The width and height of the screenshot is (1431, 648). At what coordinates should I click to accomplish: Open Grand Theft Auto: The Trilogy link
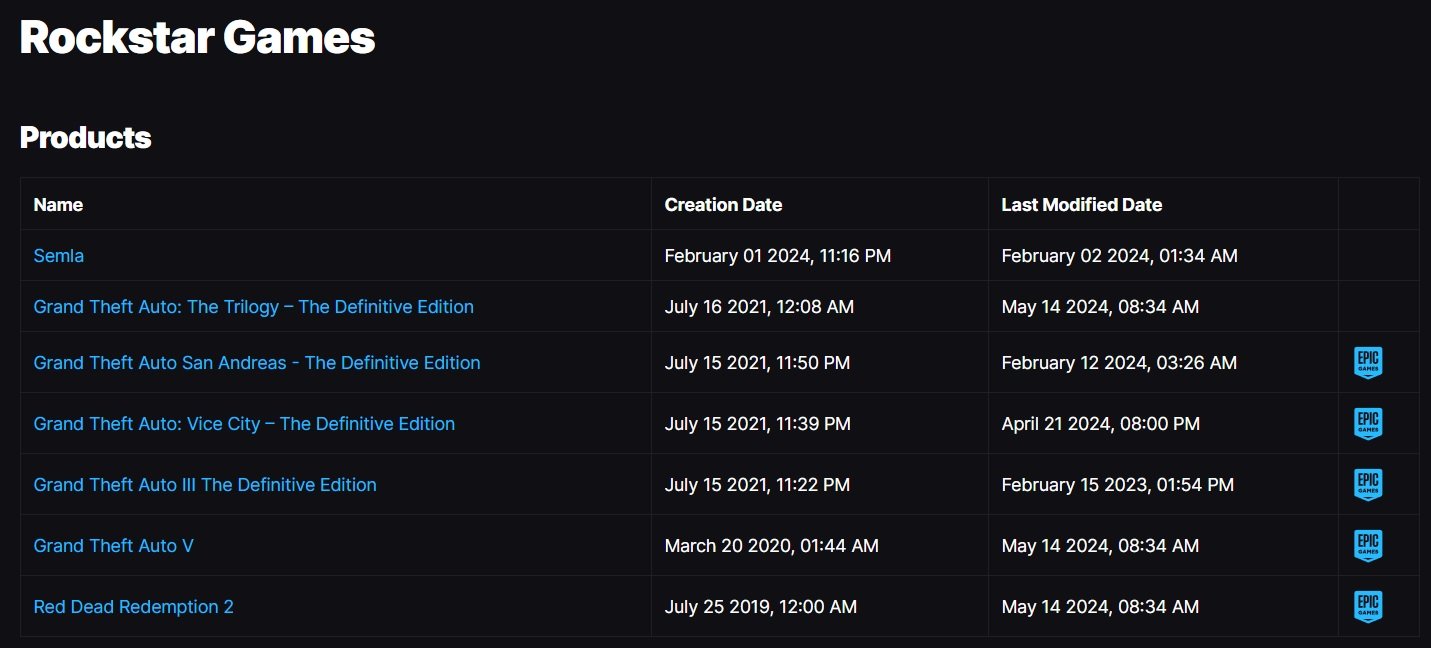click(x=254, y=307)
